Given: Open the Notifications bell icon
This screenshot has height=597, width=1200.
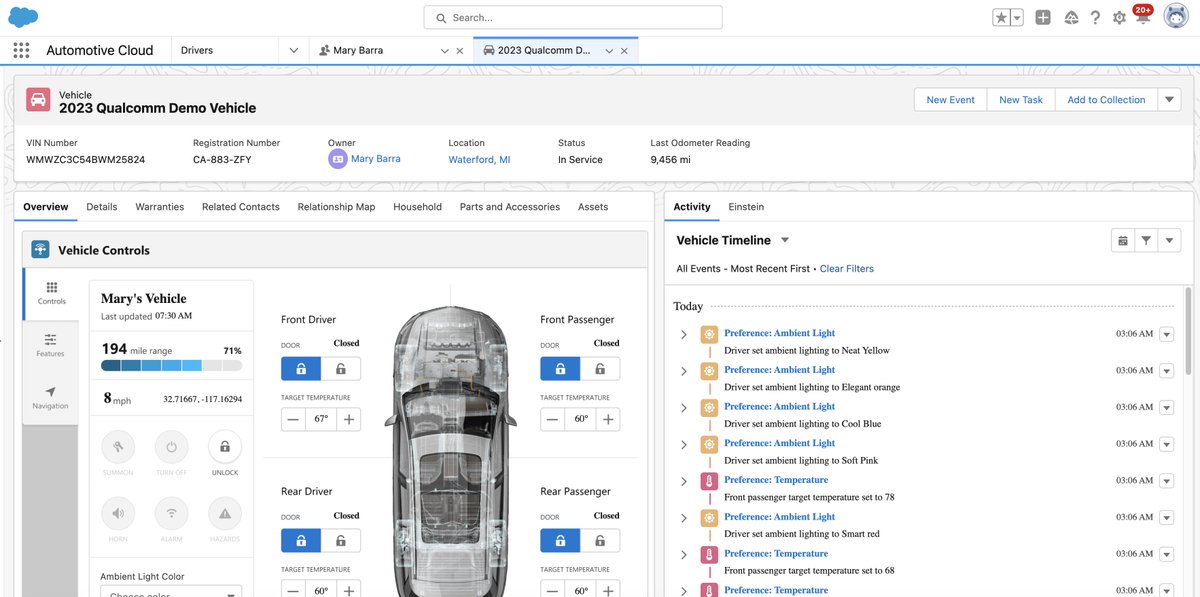Looking at the screenshot, I should [x=1143, y=17].
